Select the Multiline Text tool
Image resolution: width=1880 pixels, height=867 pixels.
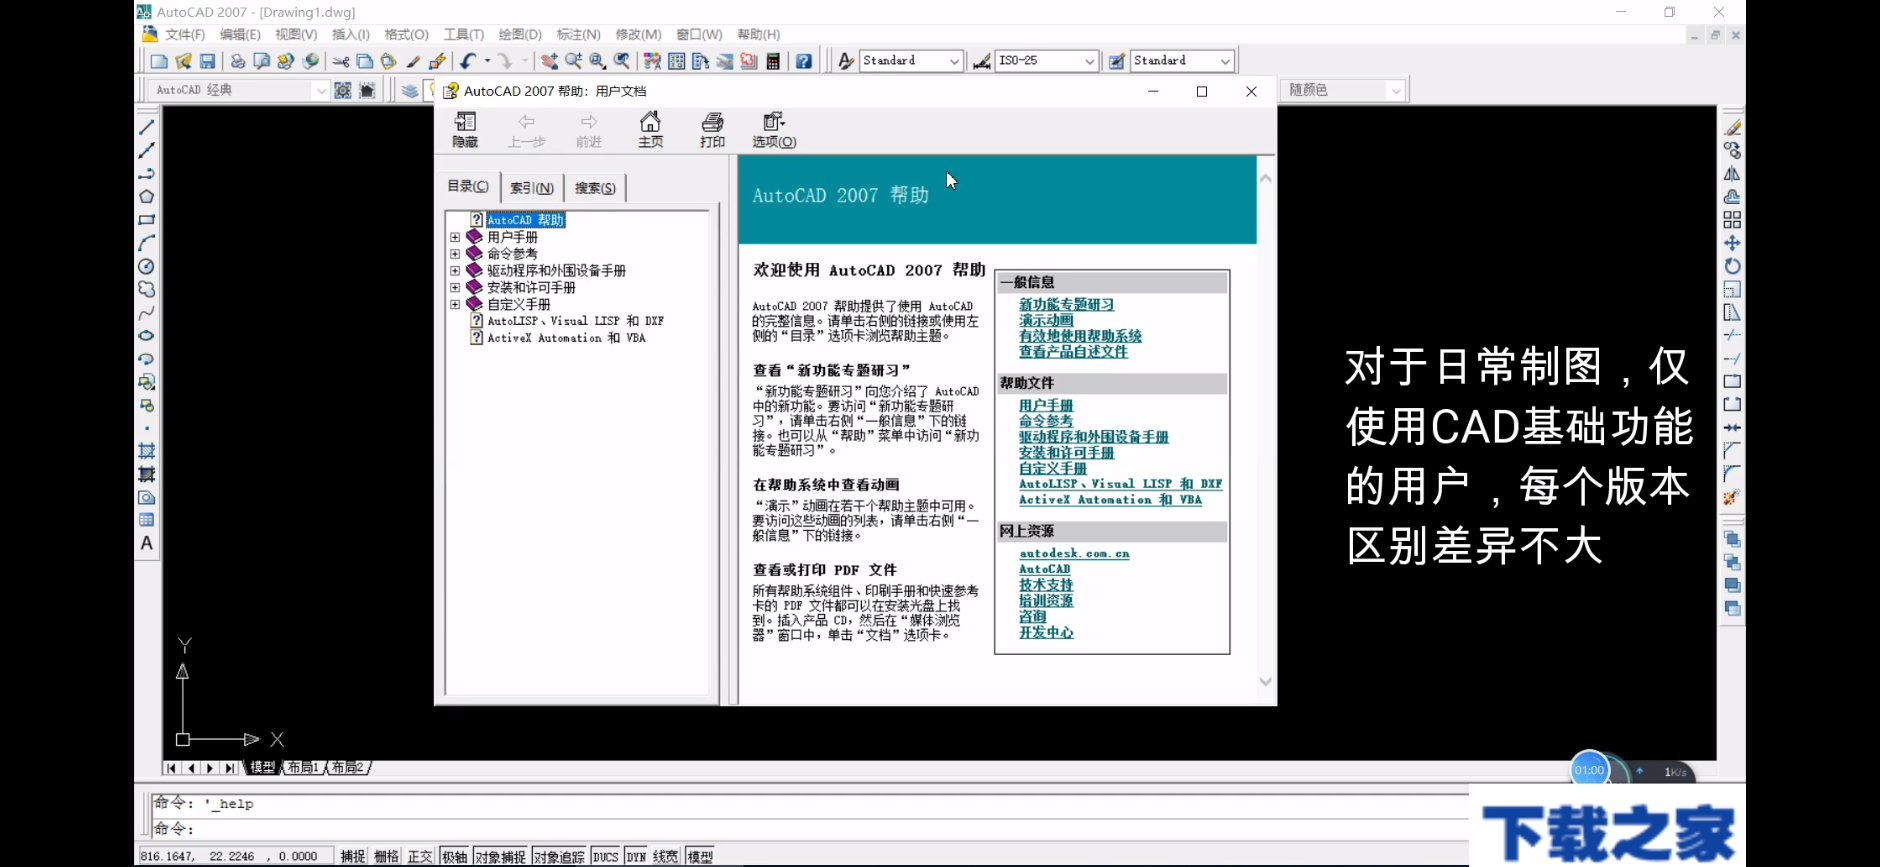click(x=147, y=543)
